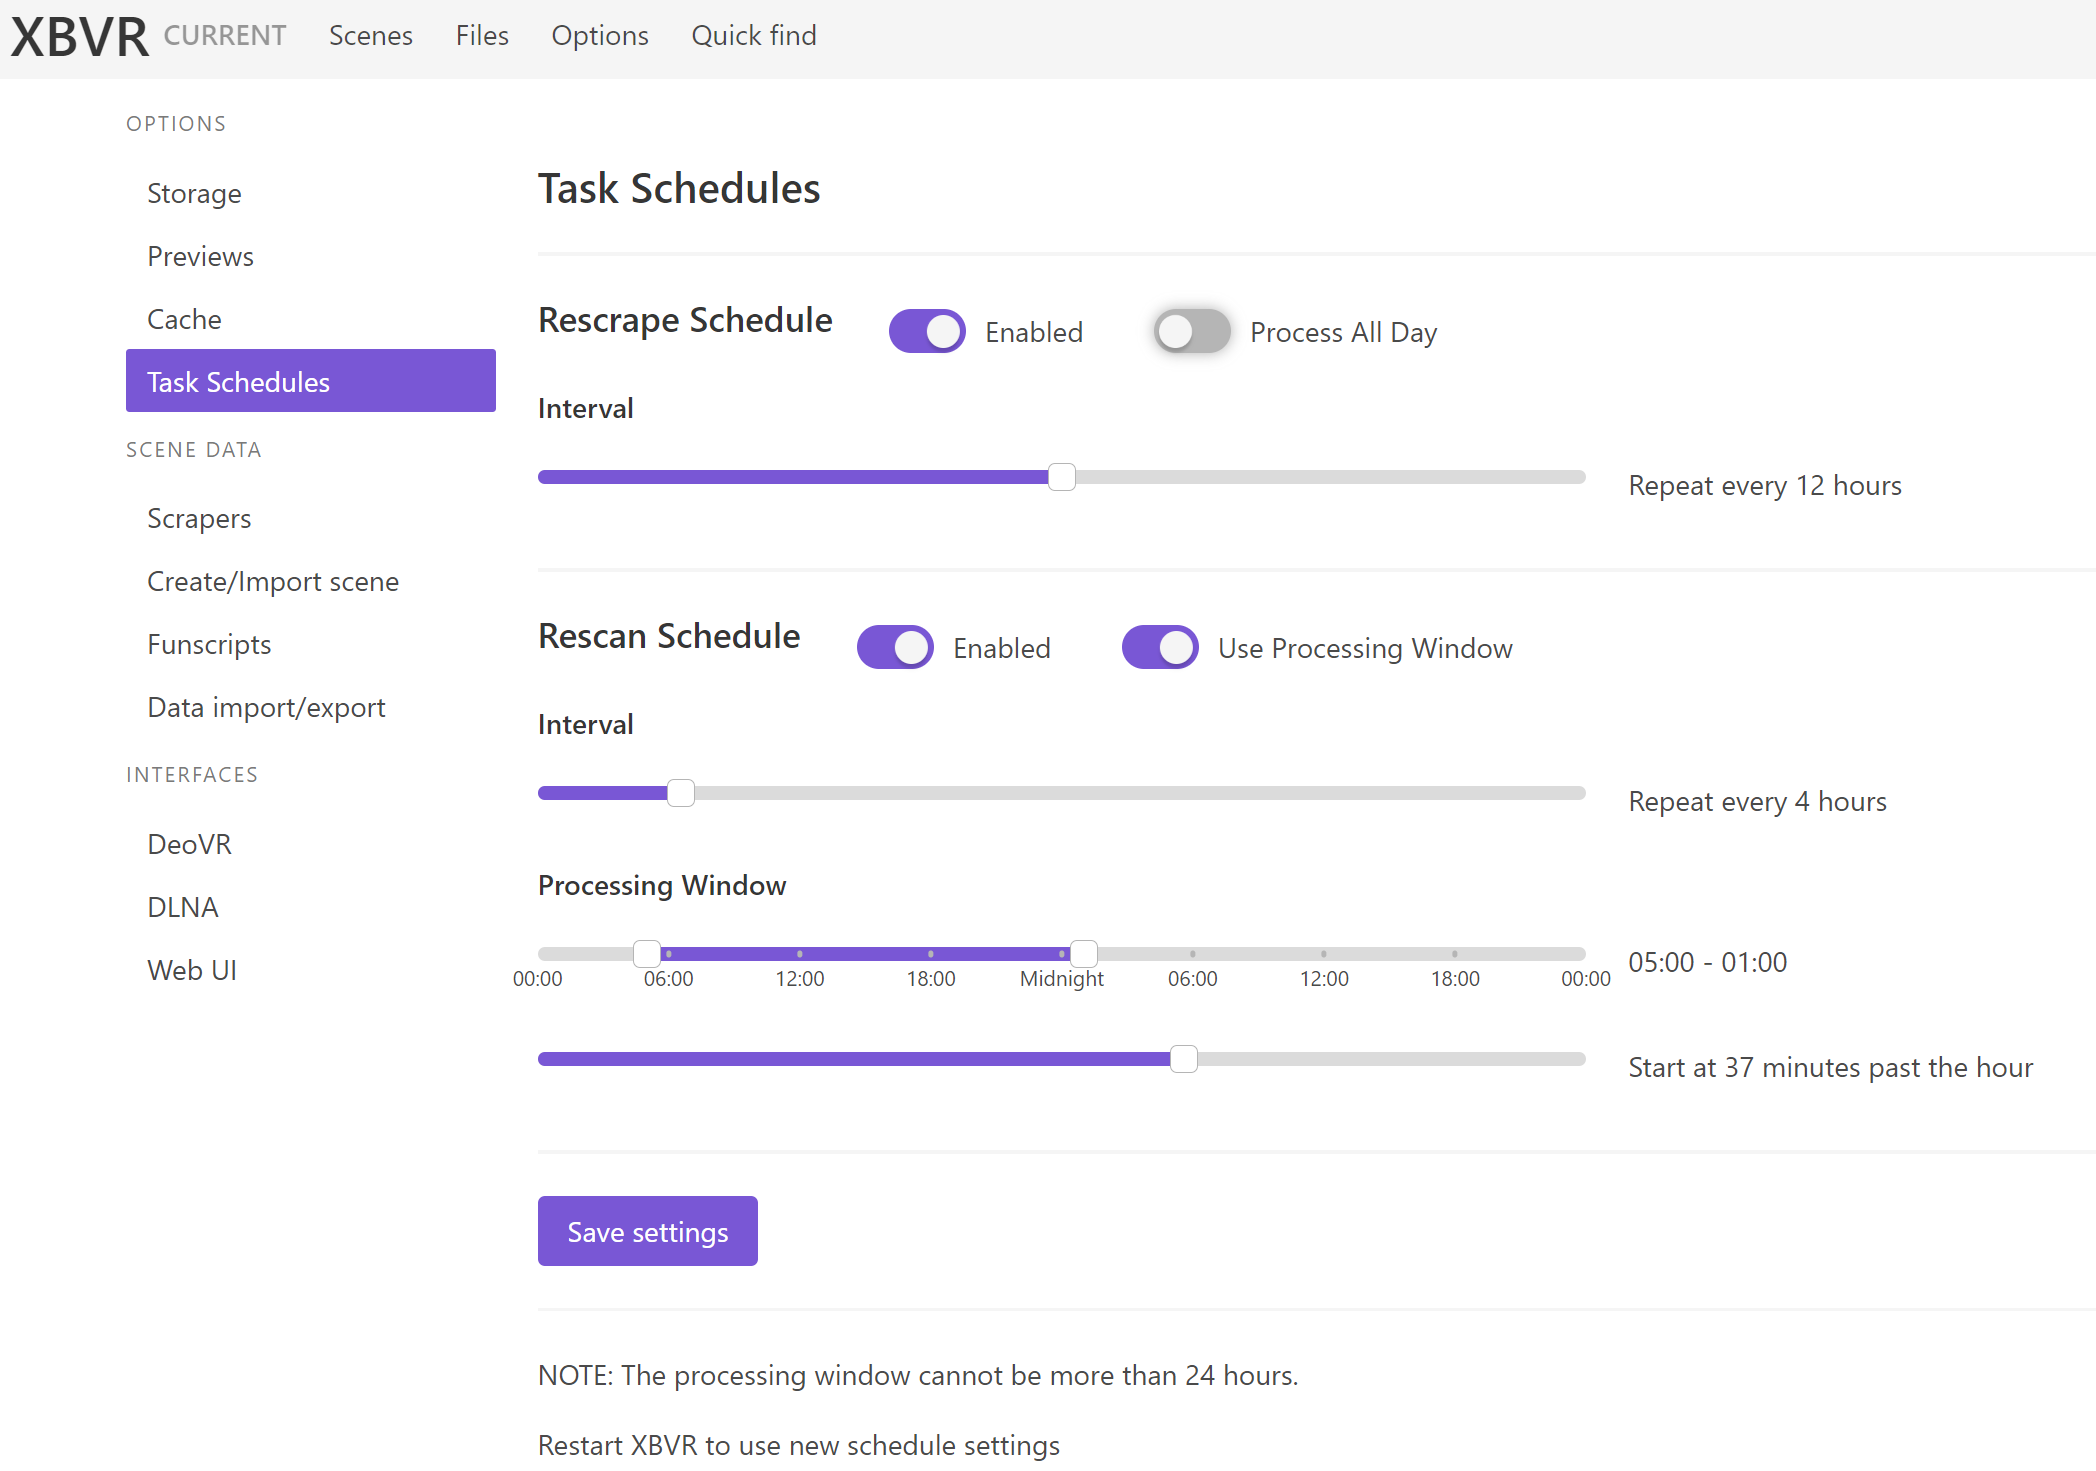Select the Options menu item

pos(599,36)
